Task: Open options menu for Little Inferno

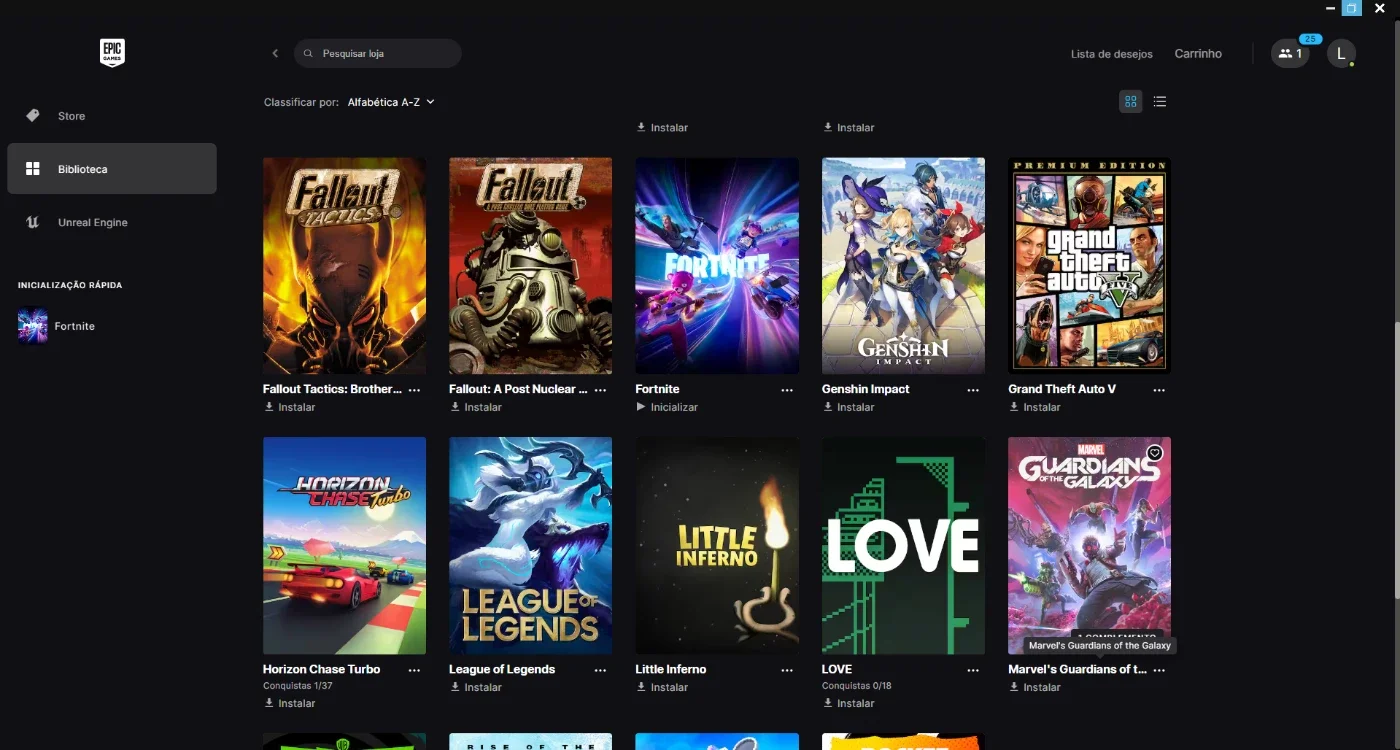Action: 787,670
